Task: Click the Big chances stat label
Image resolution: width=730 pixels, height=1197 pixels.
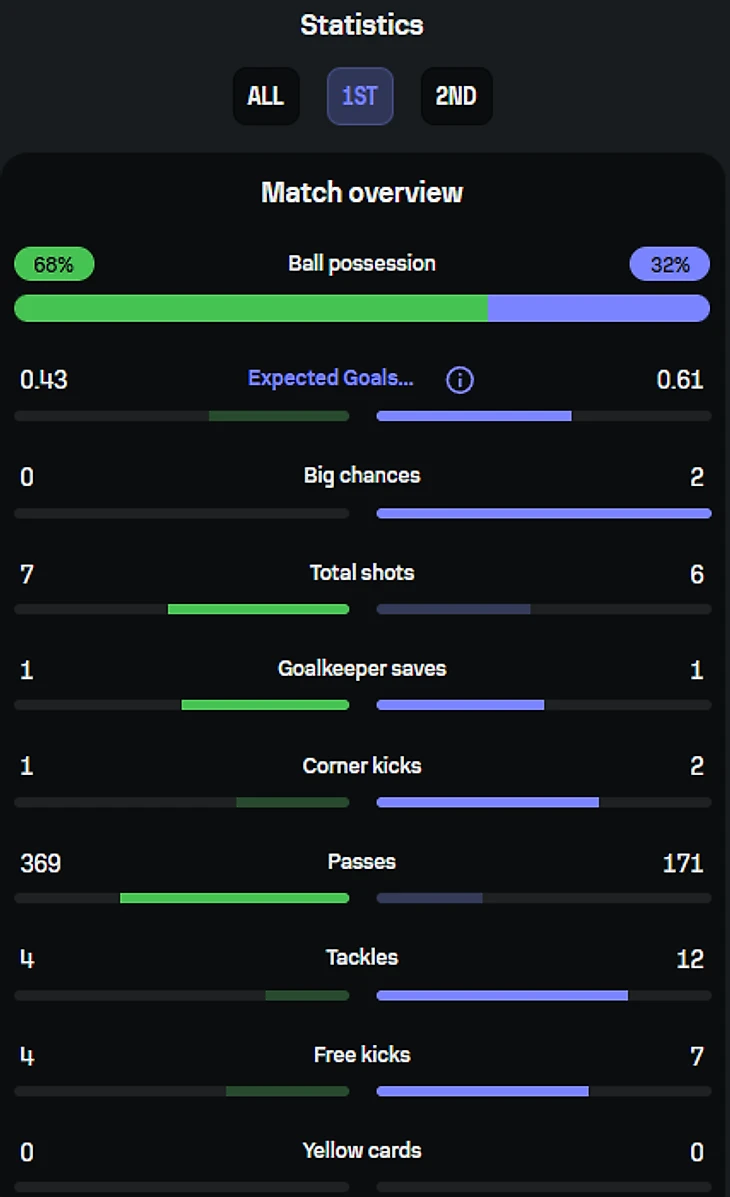Action: (362, 476)
